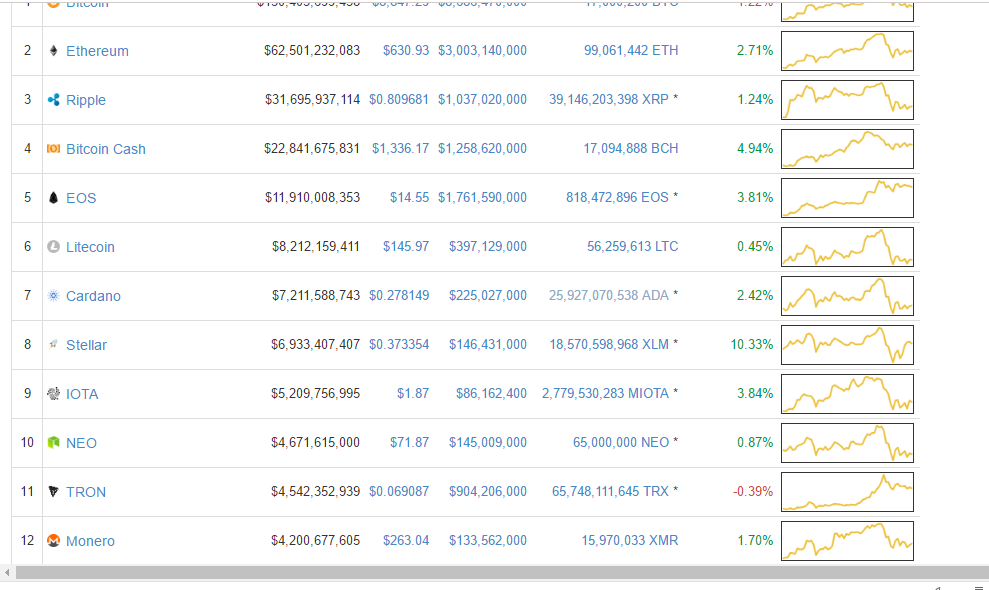
Task: Click Litecoin volume $397,129,000
Action: 488,247
